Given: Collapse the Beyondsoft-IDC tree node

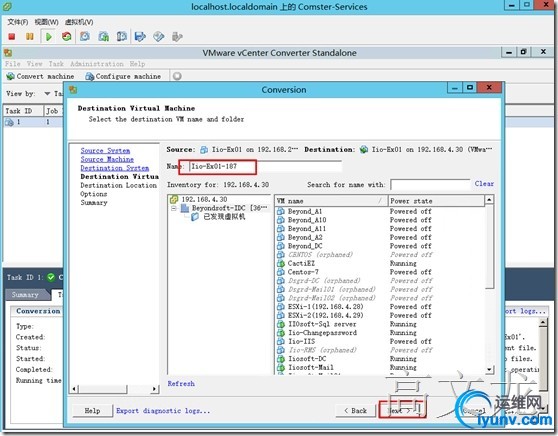Looking at the screenshot, I should (174, 208).
